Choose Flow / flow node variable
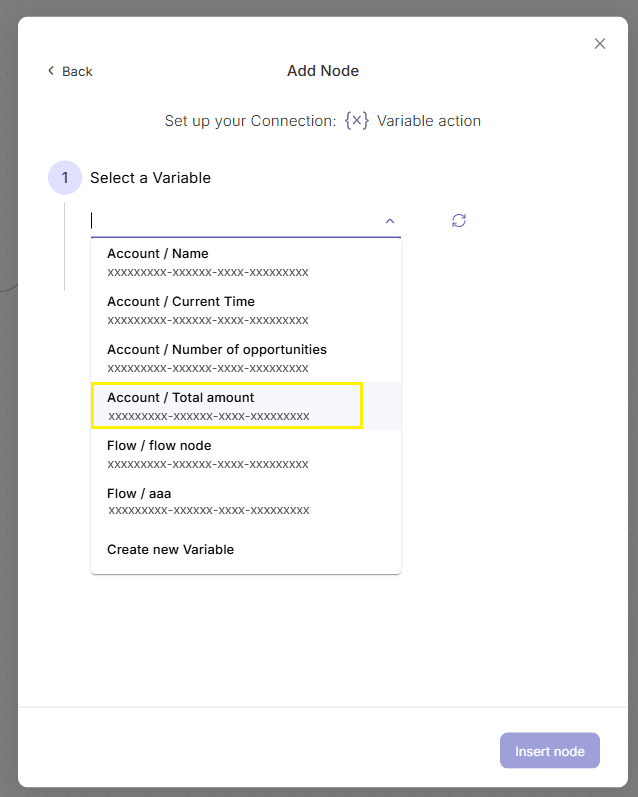The image size is (638, 797). (x=246, y=454)
